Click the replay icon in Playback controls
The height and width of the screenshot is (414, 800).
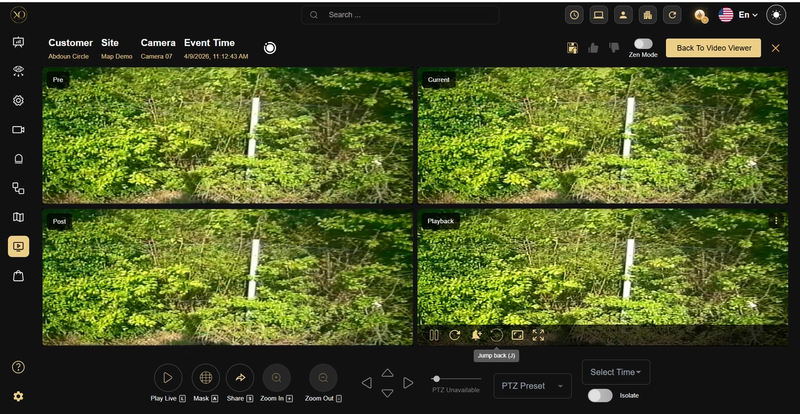pyautogui.click(x=455, y=335)
